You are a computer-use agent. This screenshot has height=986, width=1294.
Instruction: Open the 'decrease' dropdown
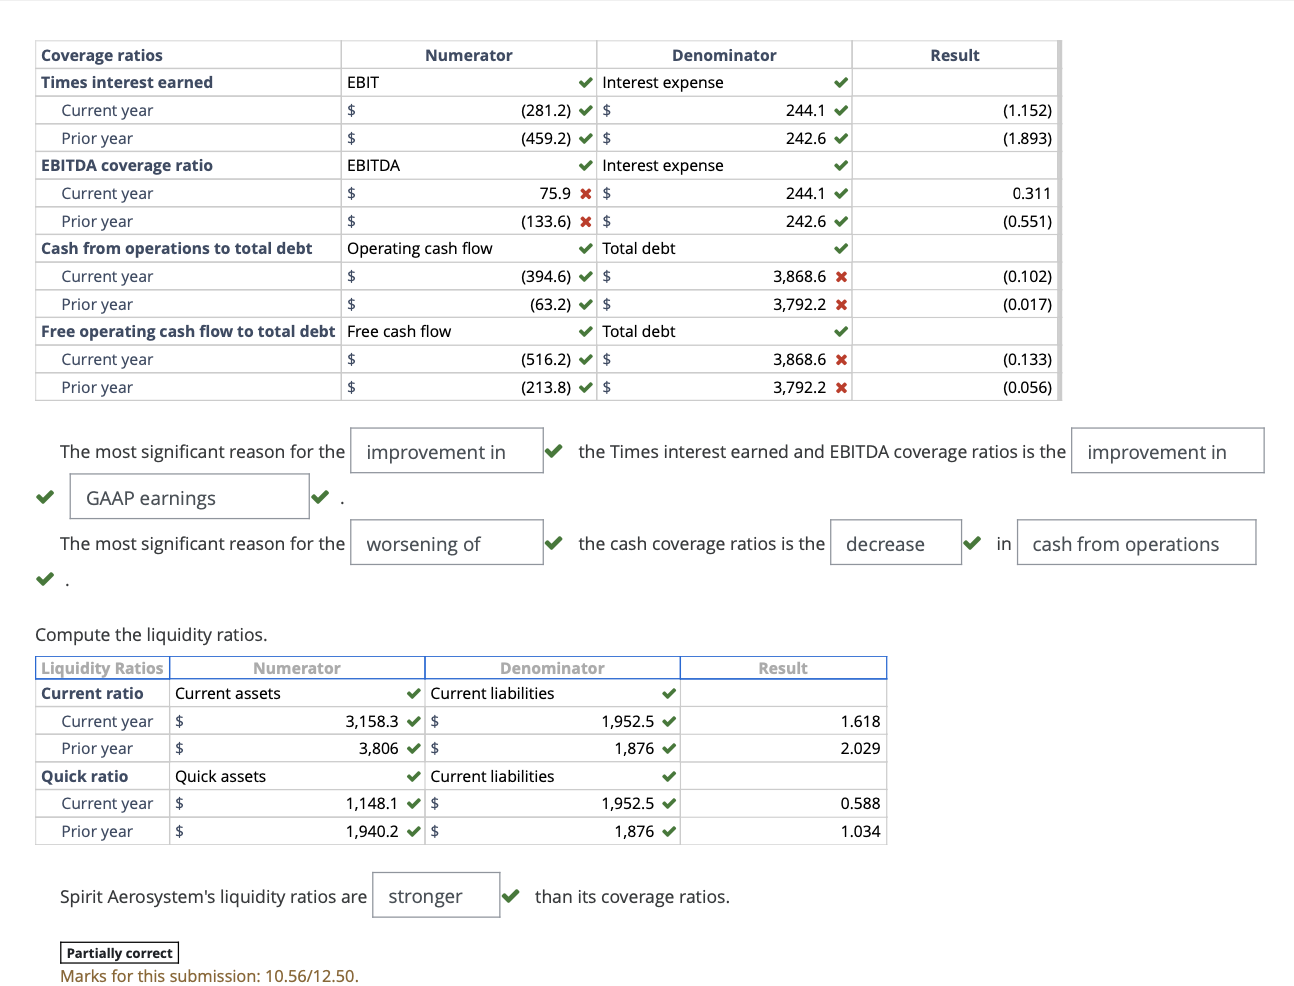(x=896, y=543)
